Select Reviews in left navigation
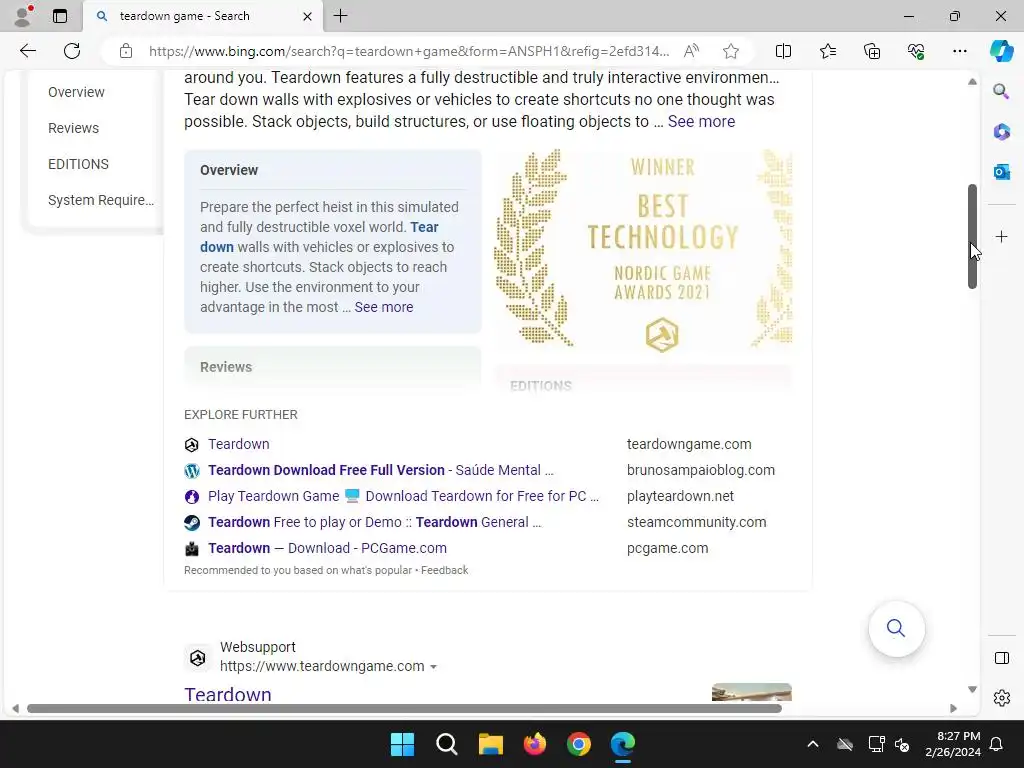 point(73,128)
